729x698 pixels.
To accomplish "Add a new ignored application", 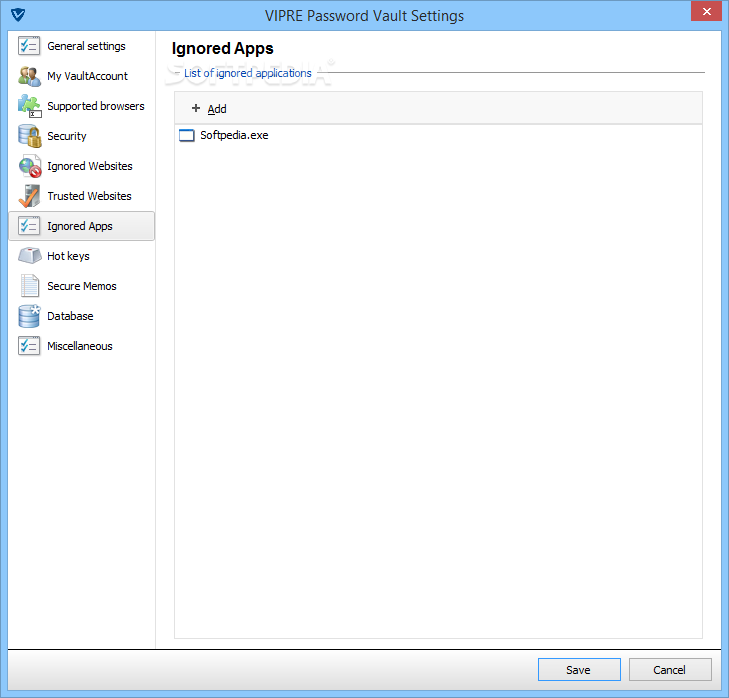I will 209,109.
